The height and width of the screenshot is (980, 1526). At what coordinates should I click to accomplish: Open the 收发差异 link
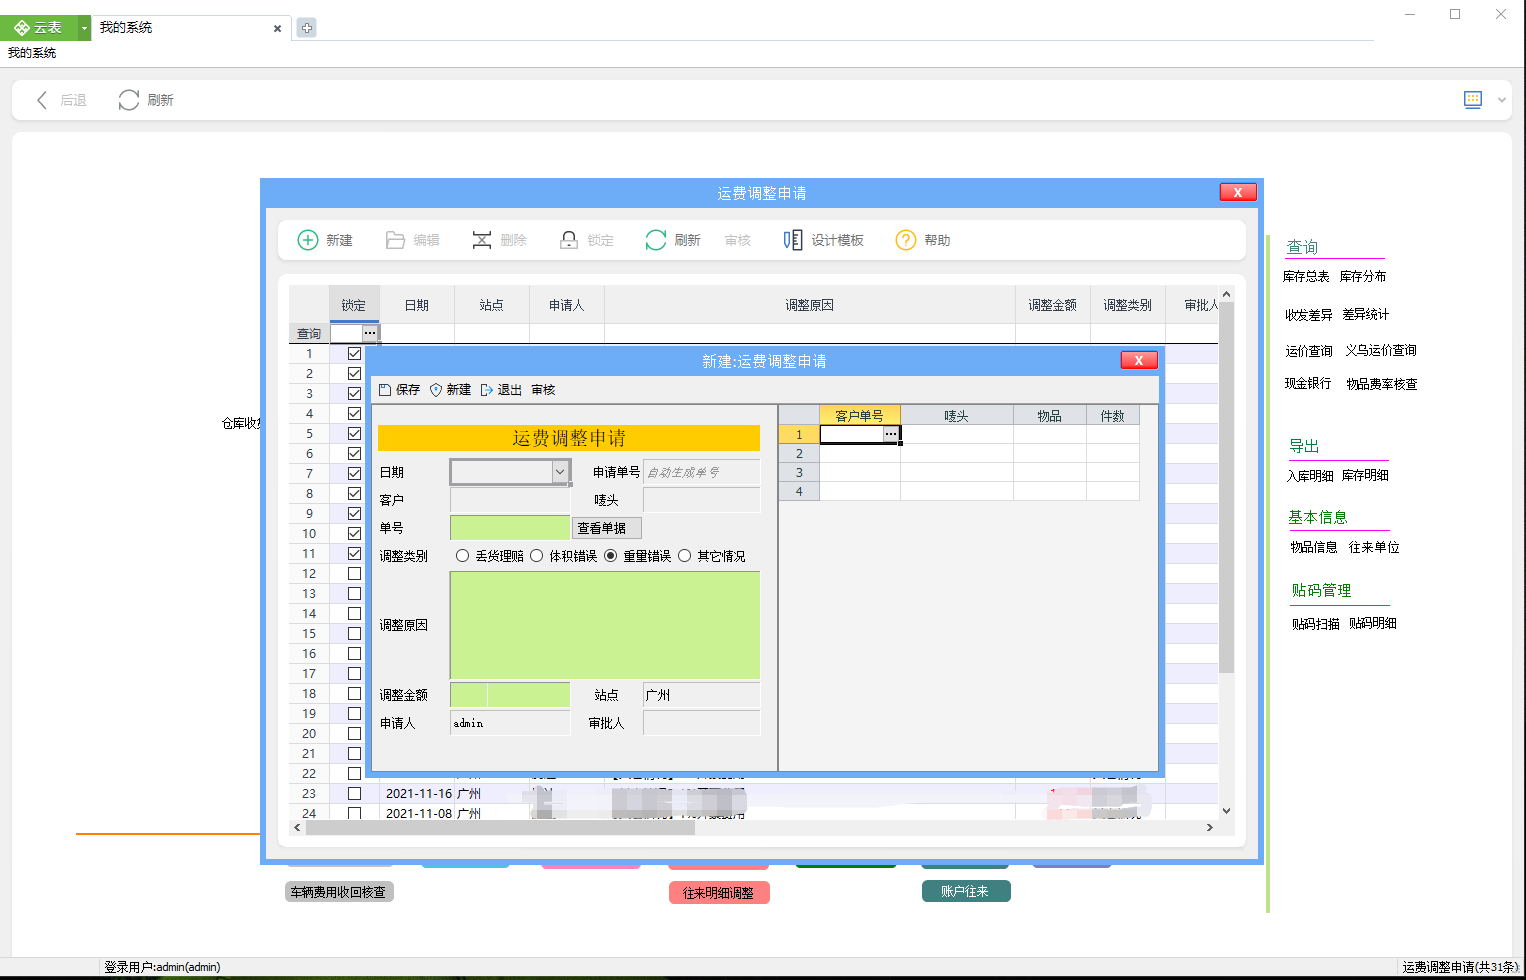1309,314
